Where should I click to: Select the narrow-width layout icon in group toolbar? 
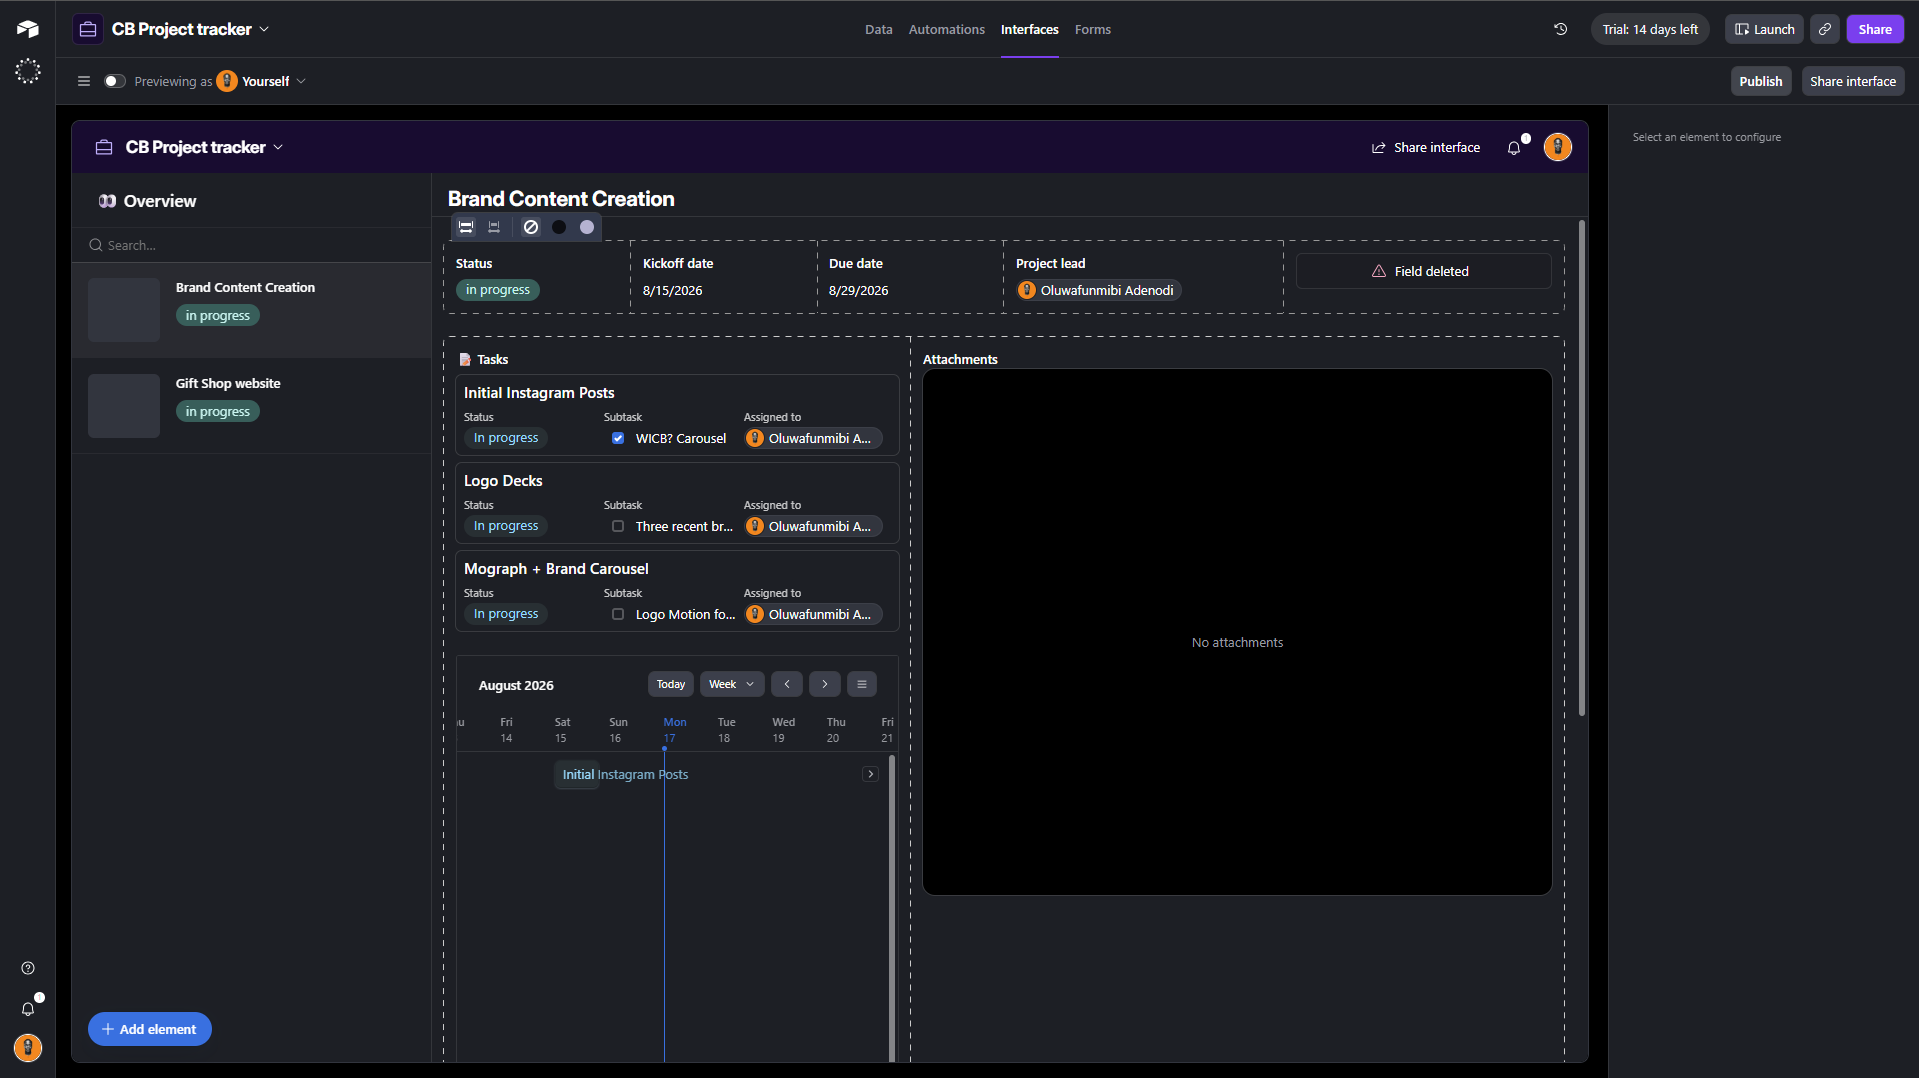pos(494,227)
